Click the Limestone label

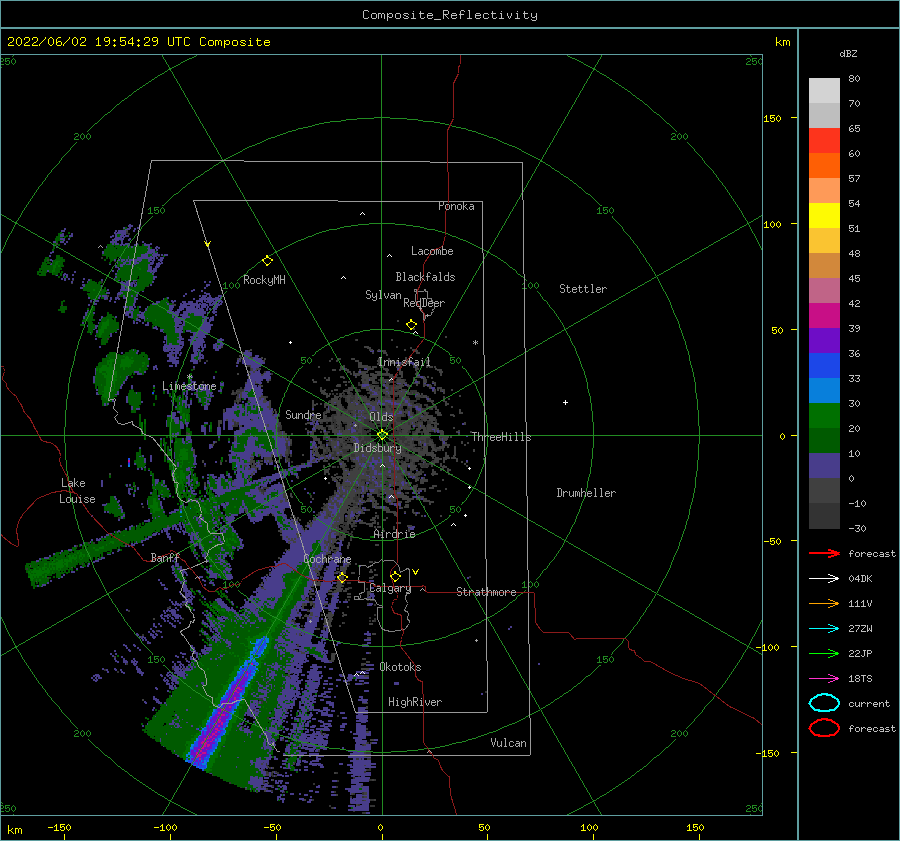pyautogui.click(x=189, y=386)
